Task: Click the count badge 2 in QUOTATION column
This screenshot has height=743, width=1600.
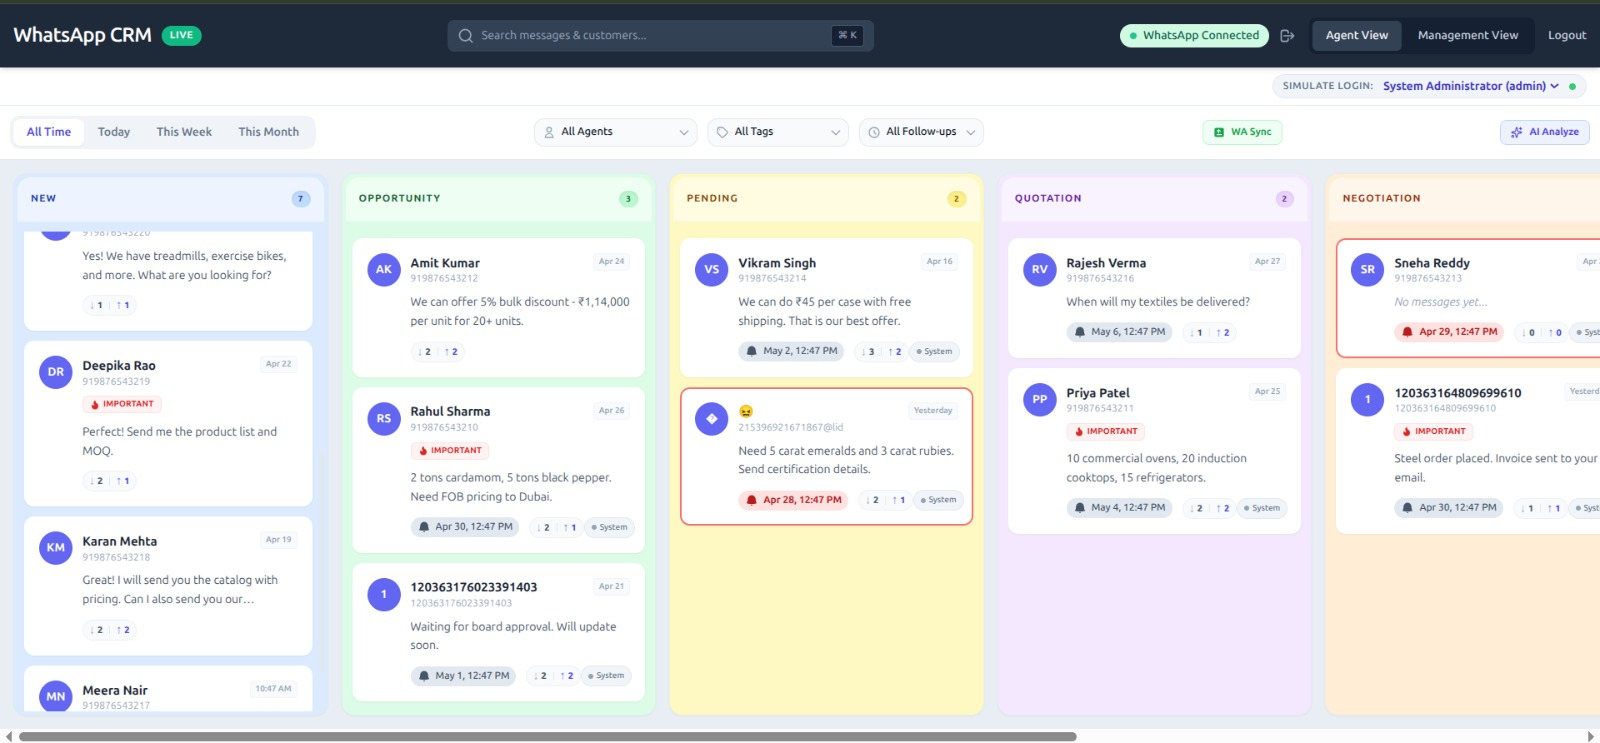Action: pos(1284,199)
